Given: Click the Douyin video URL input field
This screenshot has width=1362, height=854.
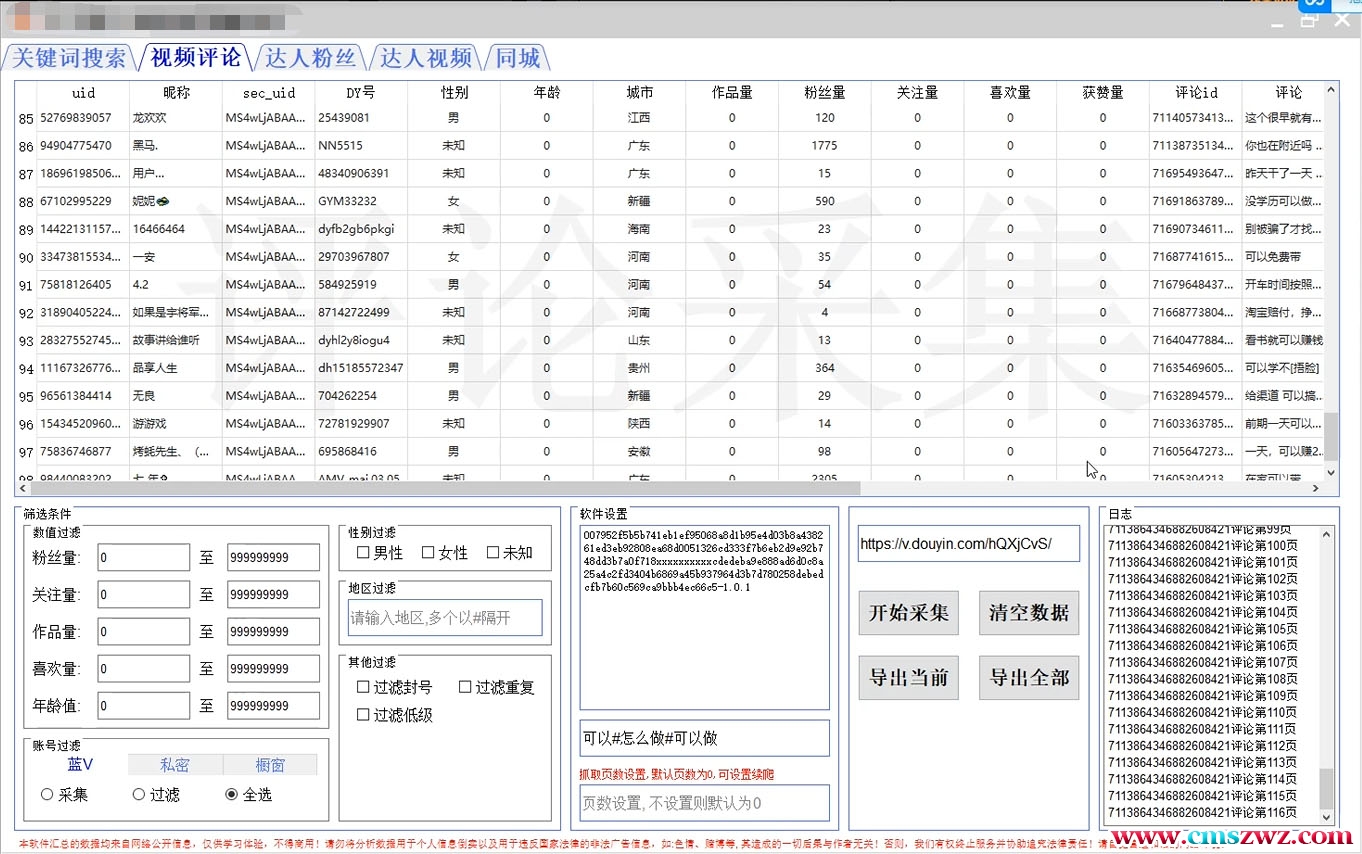Looking at the screenshot, I should [968, 544].
